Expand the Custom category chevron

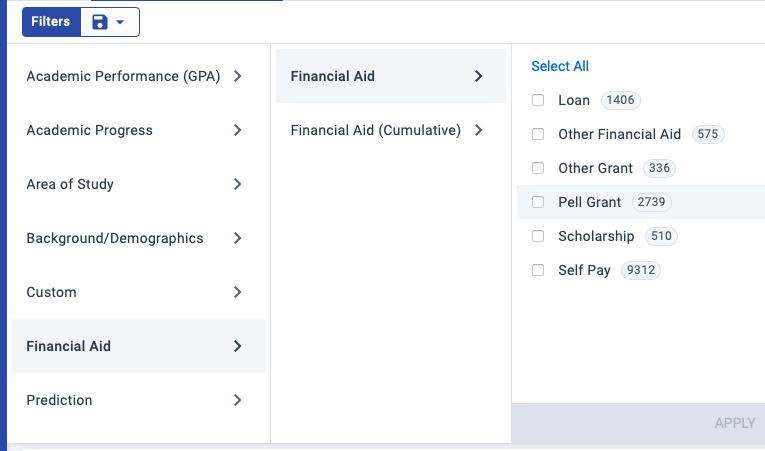(237, 292)
